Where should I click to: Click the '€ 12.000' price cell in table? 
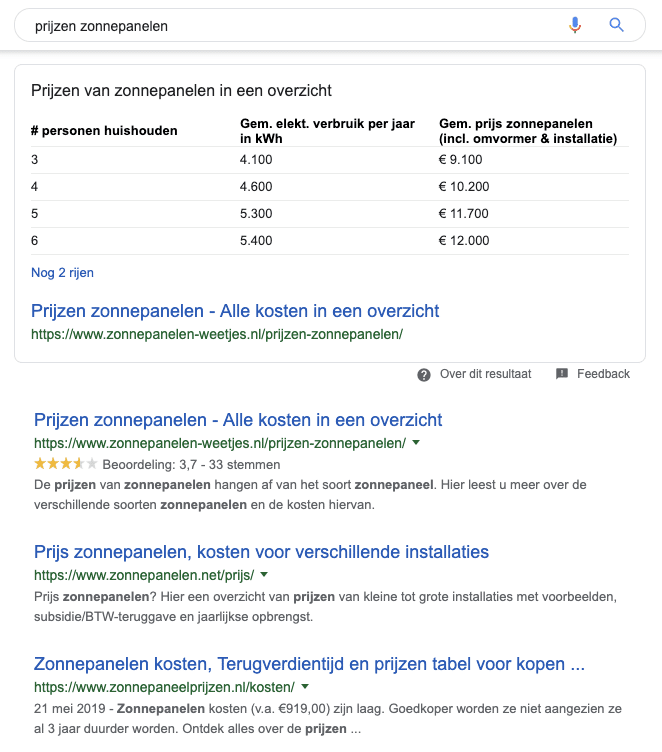tap(464, 240)
